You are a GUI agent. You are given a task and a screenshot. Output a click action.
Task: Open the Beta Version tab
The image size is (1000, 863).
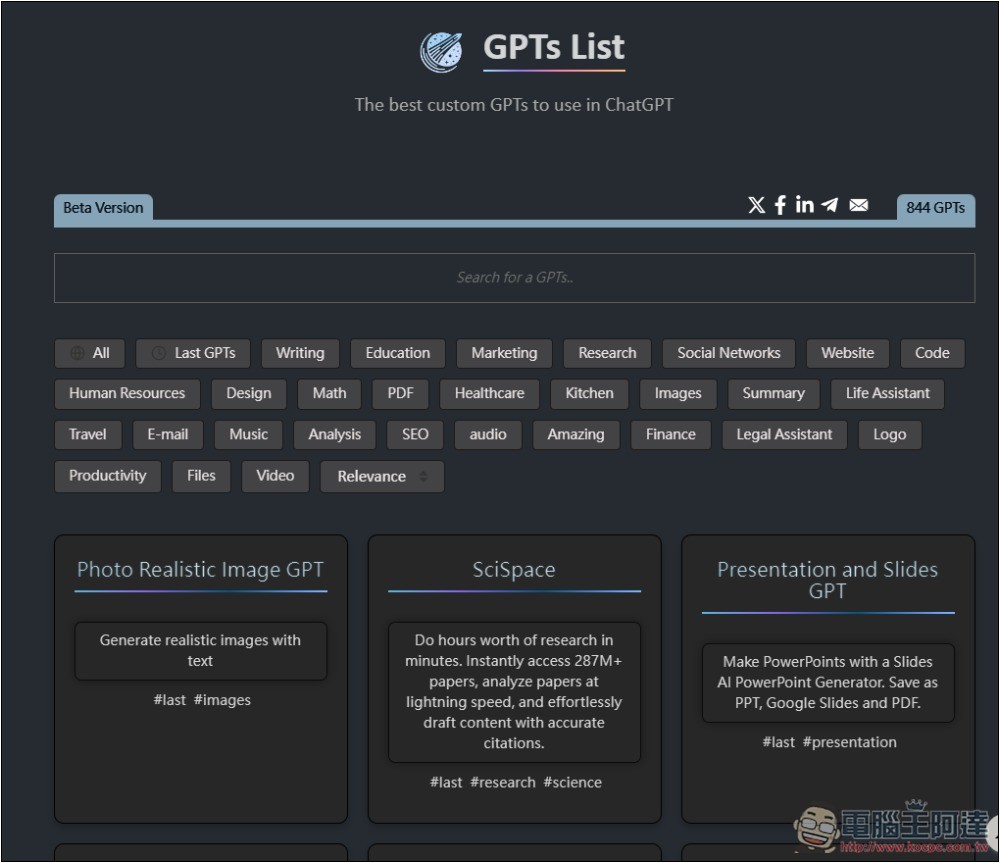103,208
